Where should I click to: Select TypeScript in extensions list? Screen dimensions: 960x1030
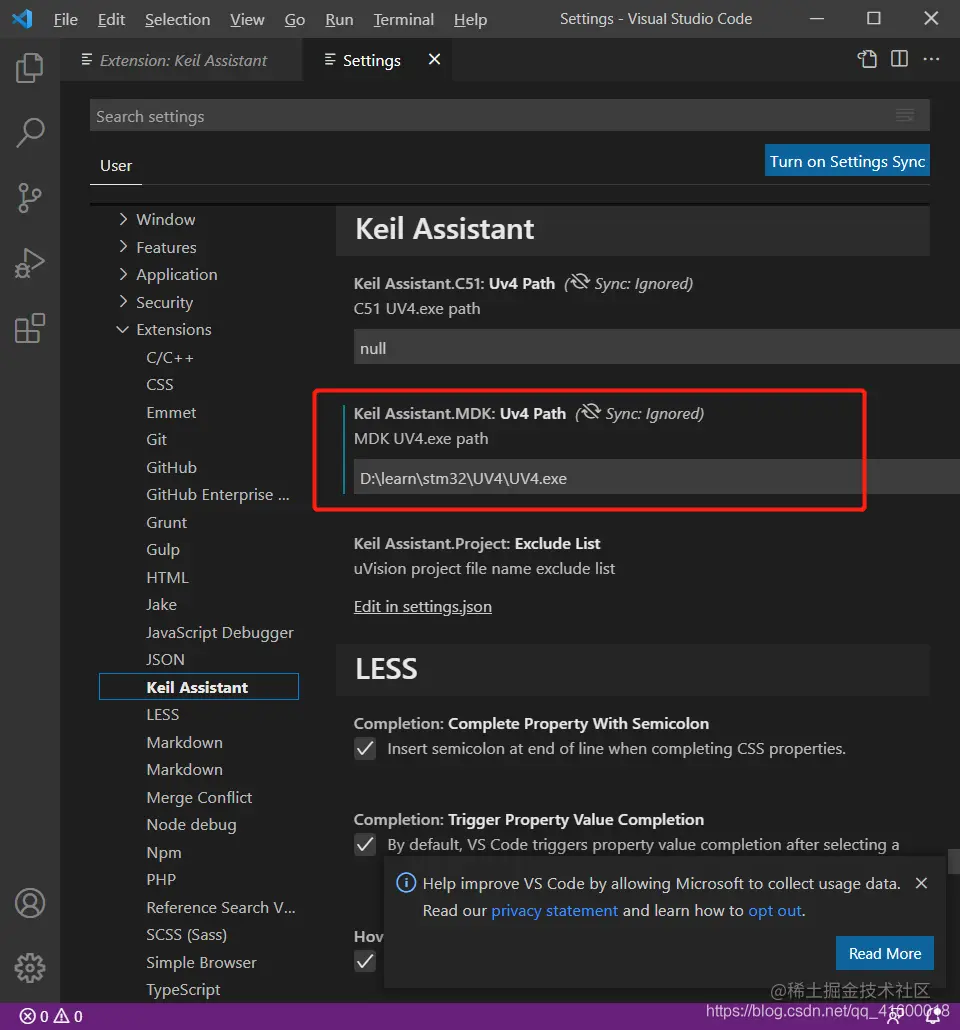pos(183,989)
